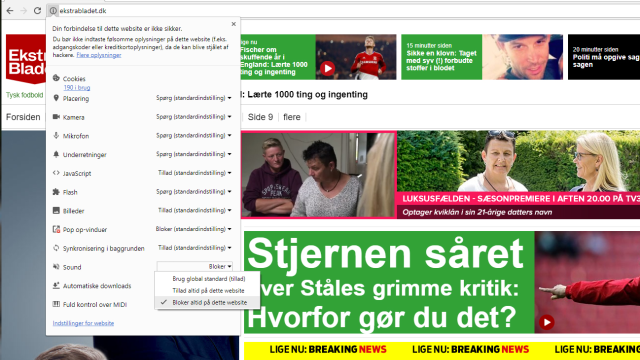Click the site info icon in the address bar
Screen dimensions: 640x360
point(53,11)
